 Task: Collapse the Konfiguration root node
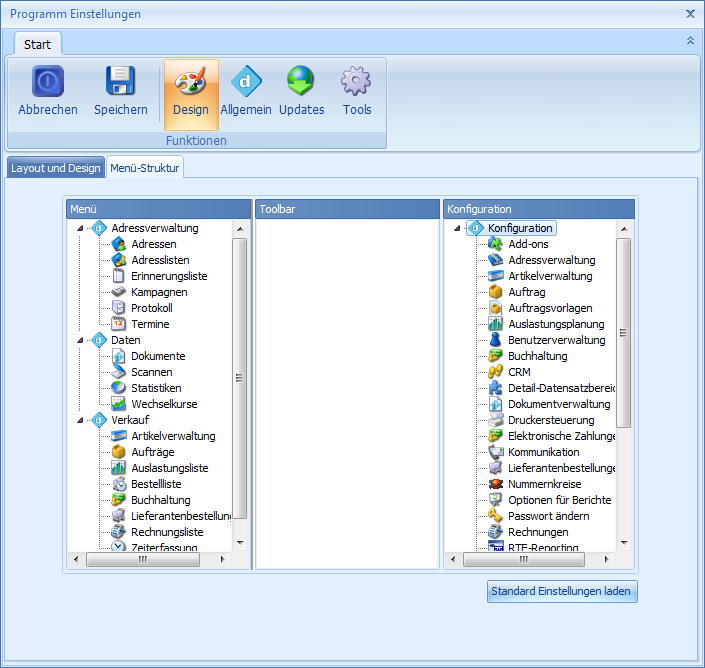pyautogui.click(x=456, y=228)
